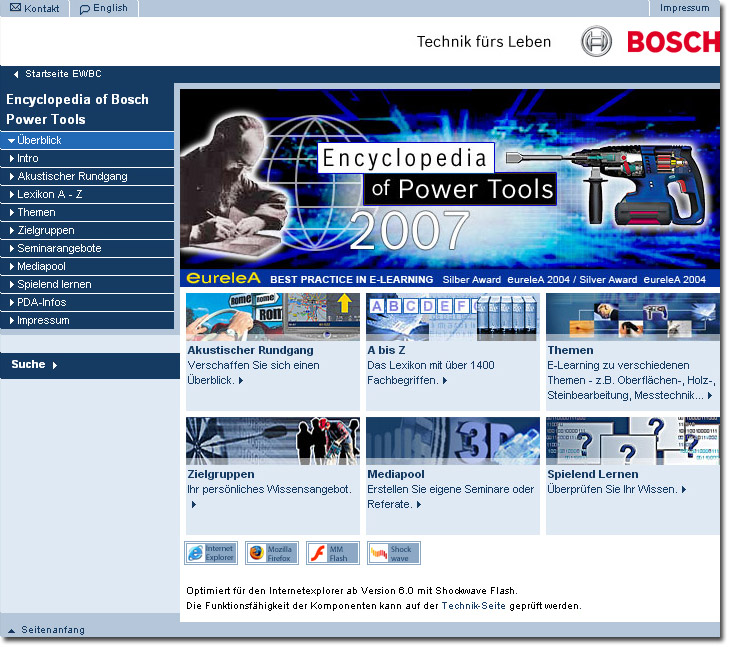Expand Seminarangebote in the sidebar

coord(12,249)
